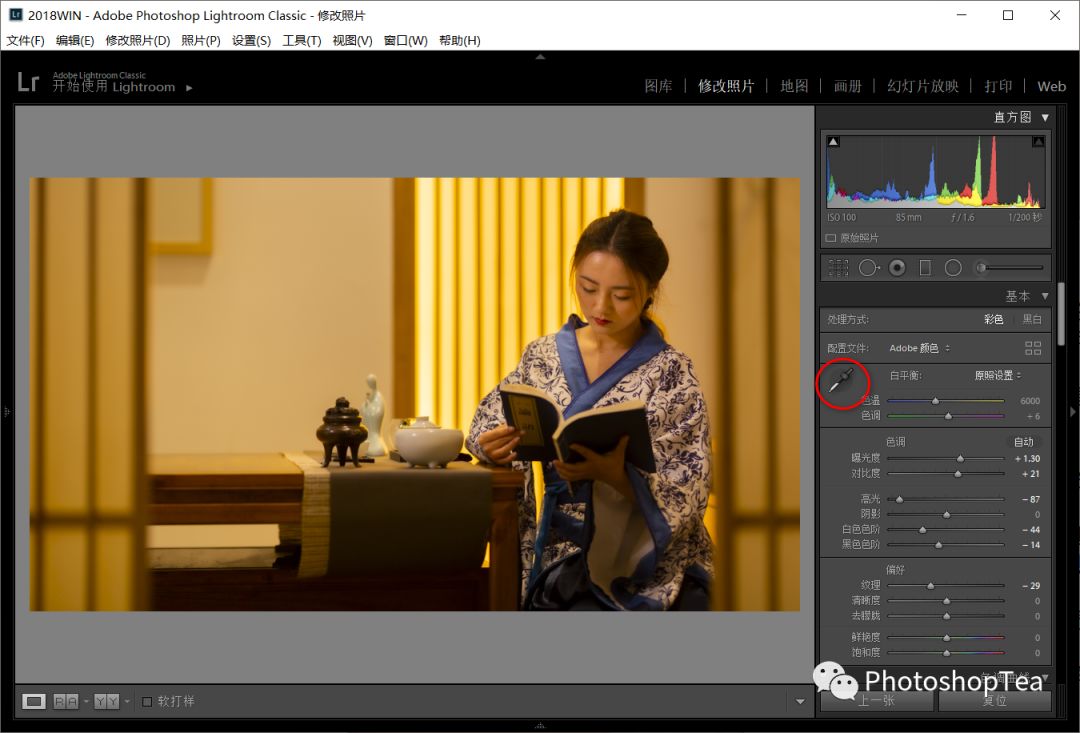Switch to loupe view mode
The height and width of the screenshot is (733, 1080).
tap(34, 701)
